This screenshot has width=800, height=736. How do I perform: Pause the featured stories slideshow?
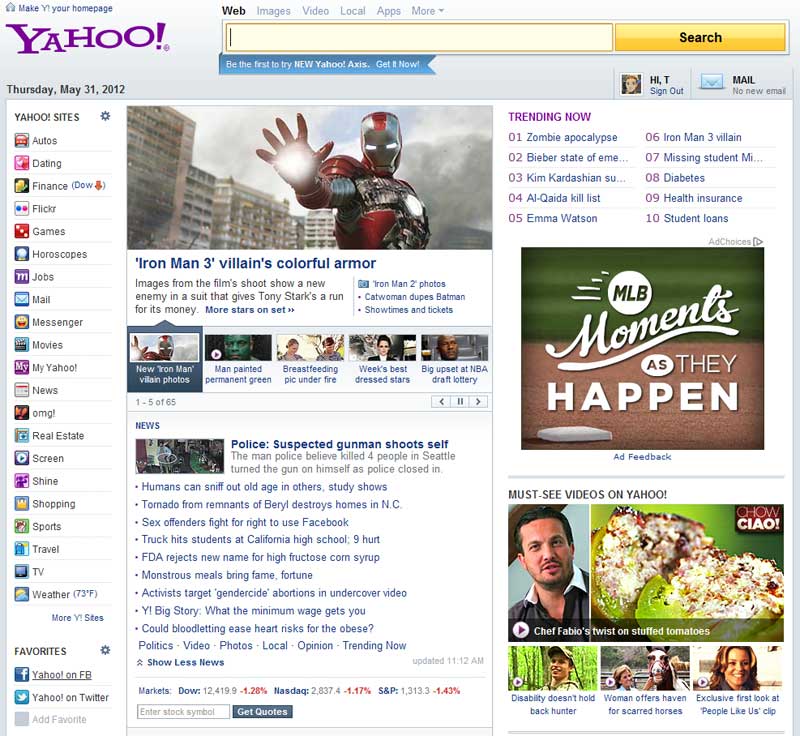pos(460,401)
